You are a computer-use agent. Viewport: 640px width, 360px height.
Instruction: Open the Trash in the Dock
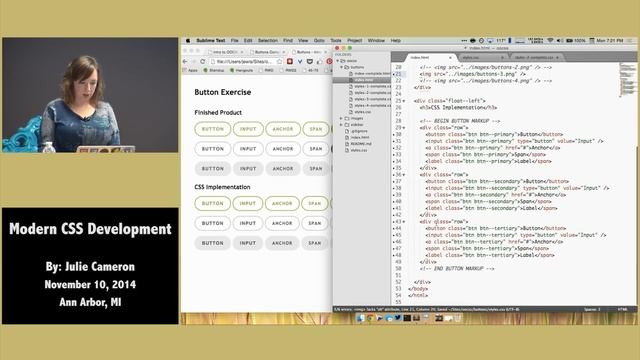458,318
